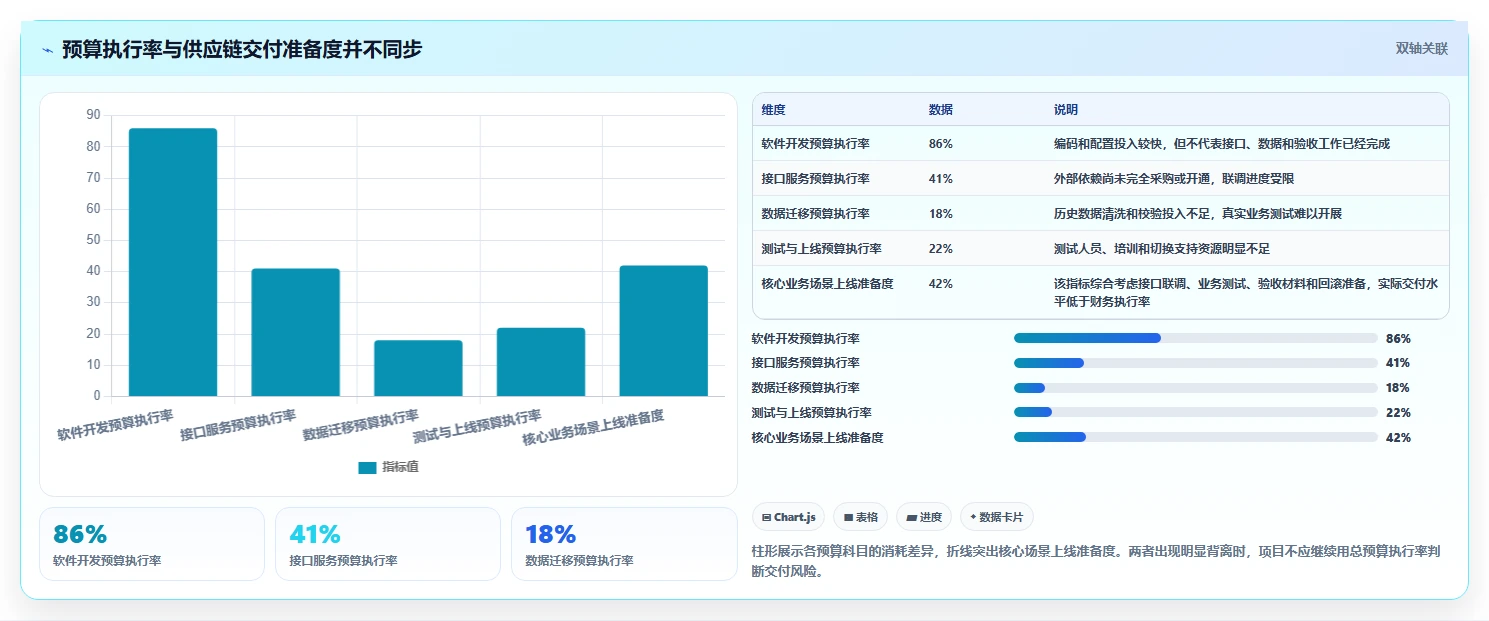The image size is (1489, 621).
Task: Click the 双轴关联 tag in the header
Action: tap(1421, 48)
